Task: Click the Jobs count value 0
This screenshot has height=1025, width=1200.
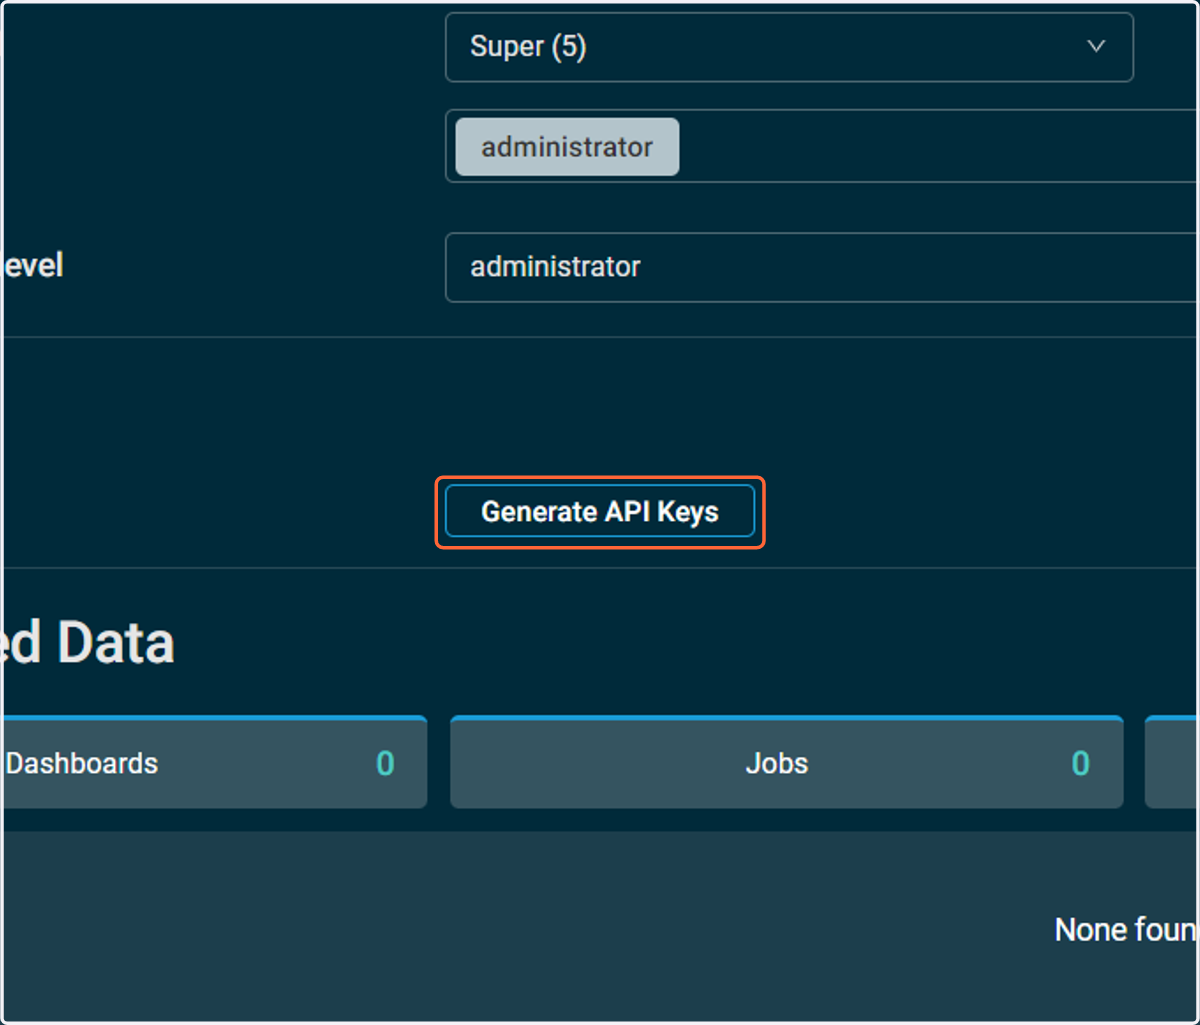Action: (x=1081, y=764)
